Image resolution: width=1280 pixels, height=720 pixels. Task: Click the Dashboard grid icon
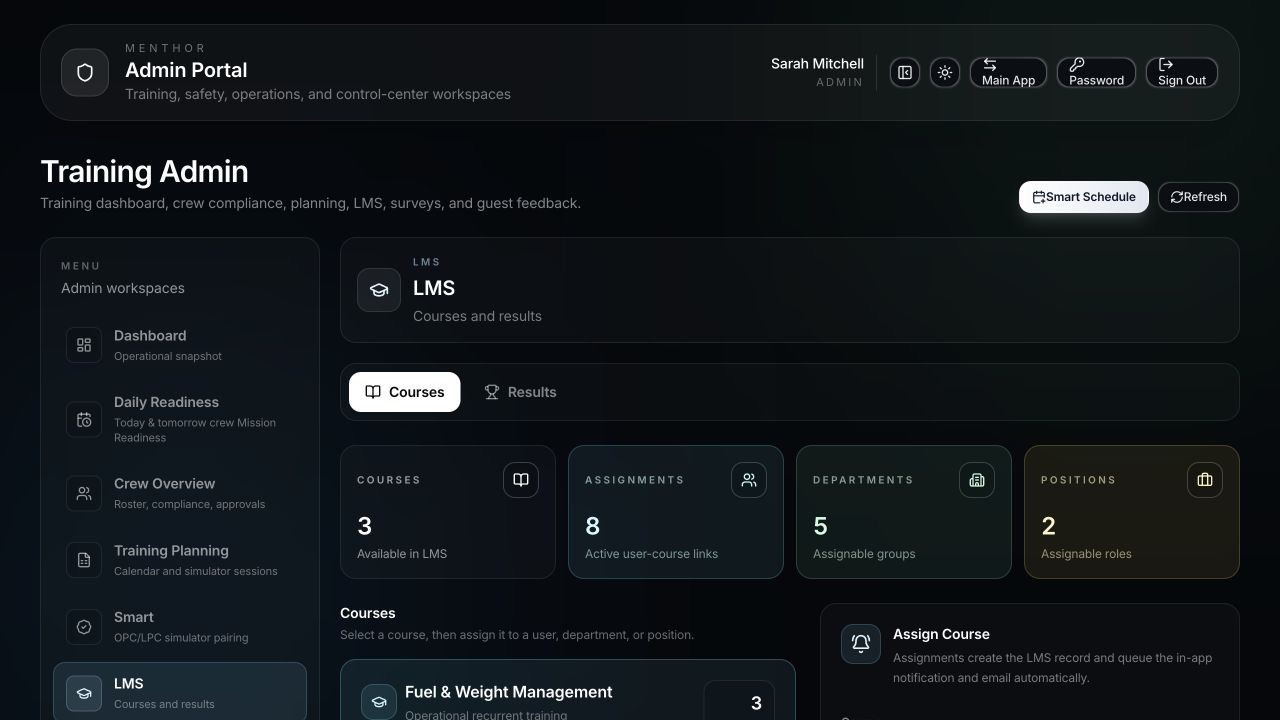(x=84, y=345)
